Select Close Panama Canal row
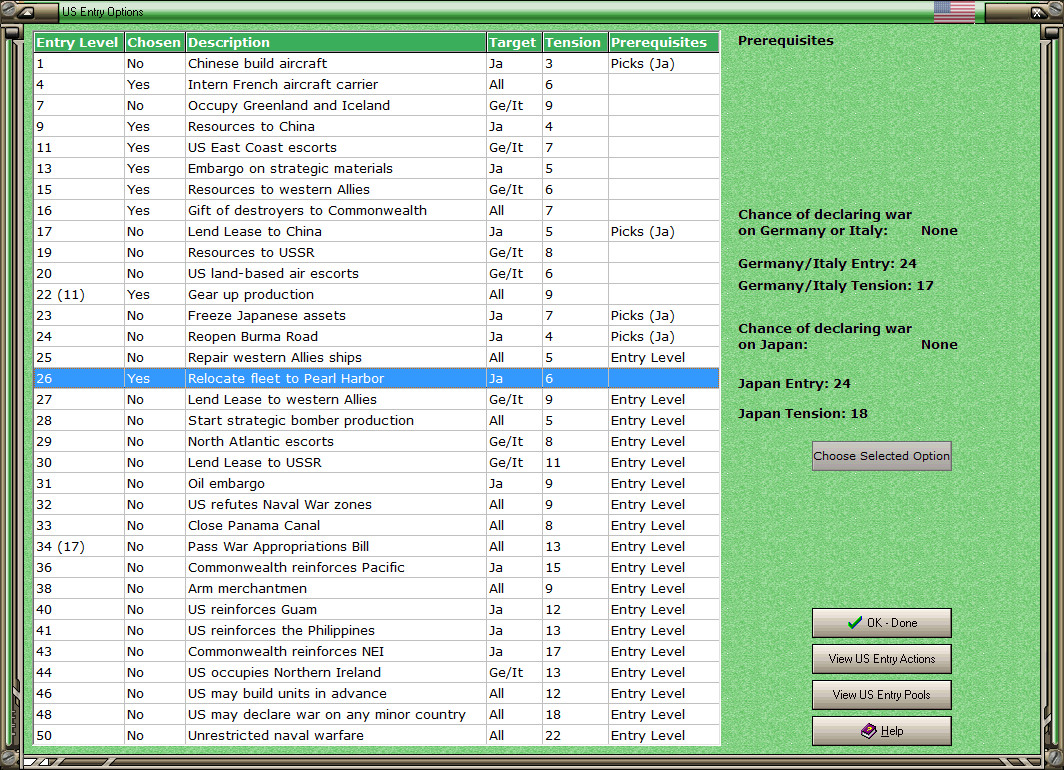Viewport: 1064px width, 770px height. point(377,526)
